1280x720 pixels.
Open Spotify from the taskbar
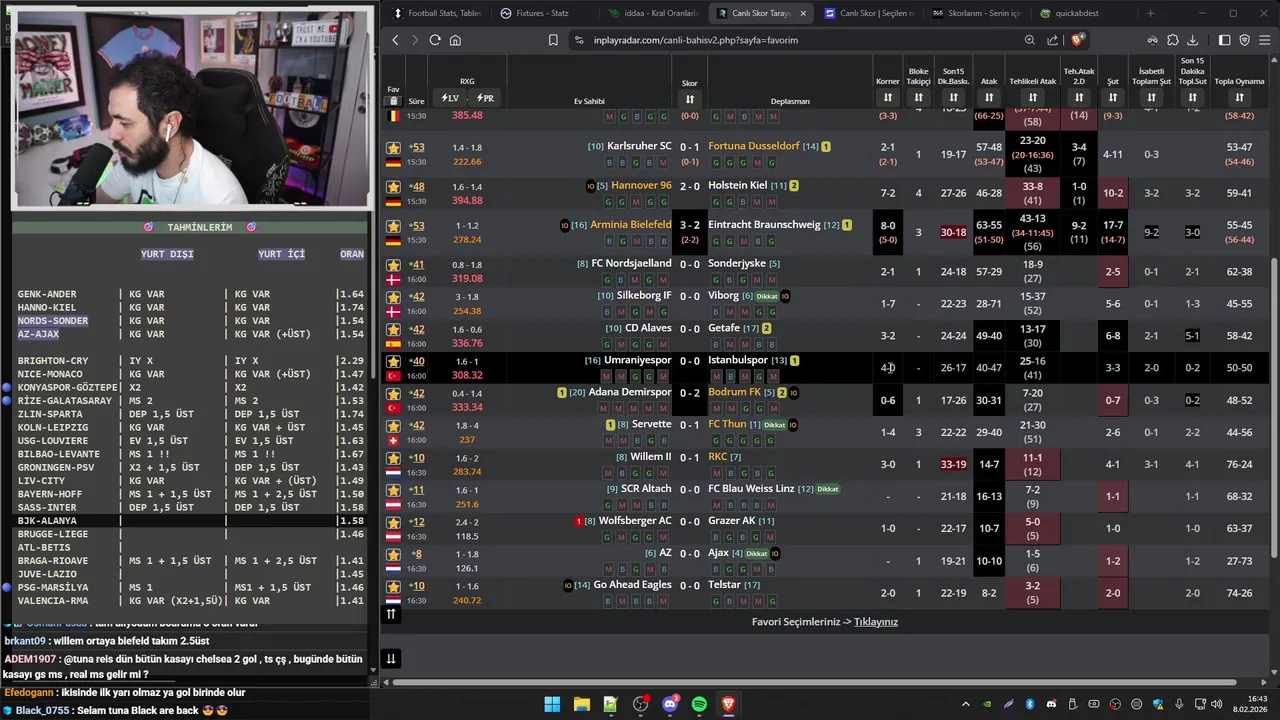[x=699, y=704]
